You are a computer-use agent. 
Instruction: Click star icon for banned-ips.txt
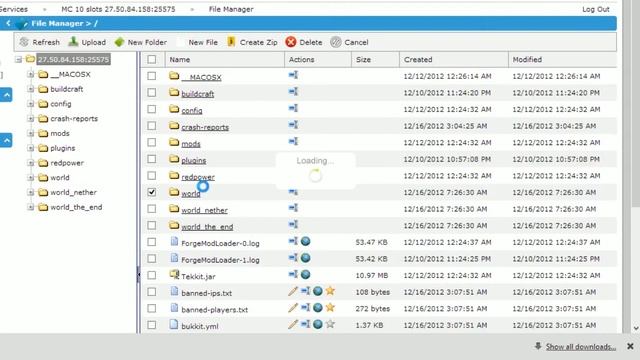point(330,291)
